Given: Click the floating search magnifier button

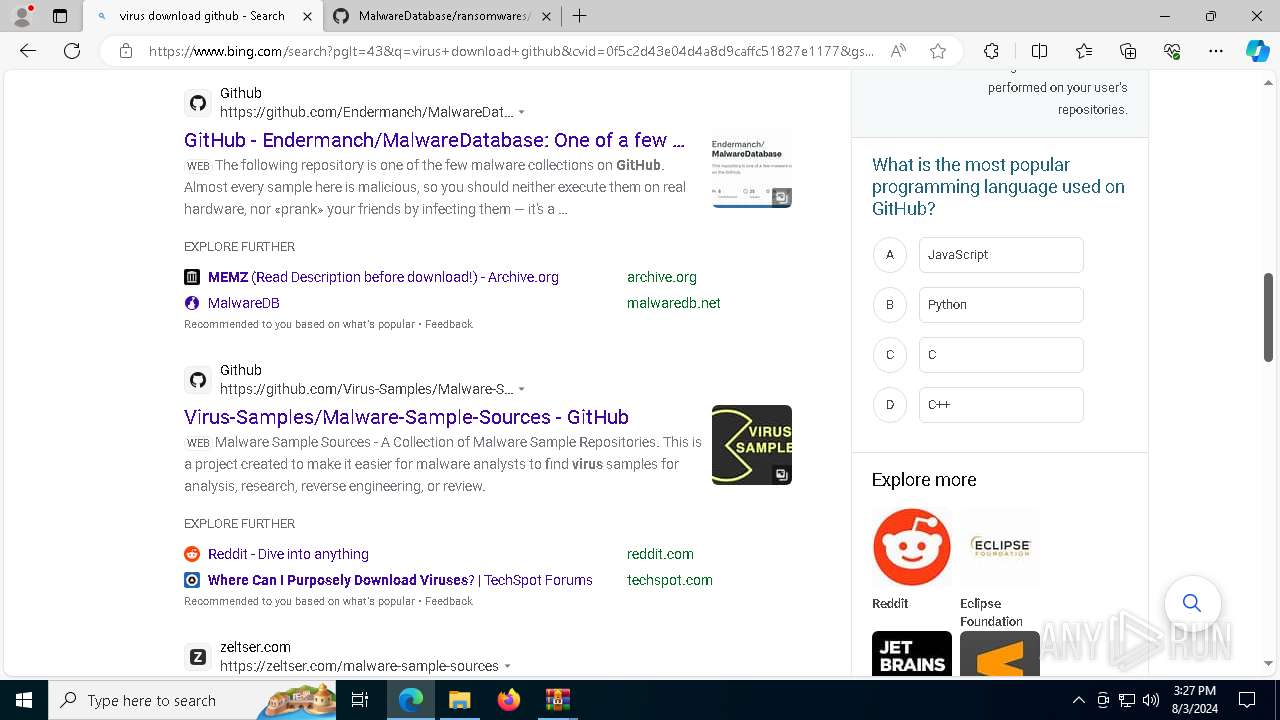Looking at the screenshot, I should point(1192,603).
